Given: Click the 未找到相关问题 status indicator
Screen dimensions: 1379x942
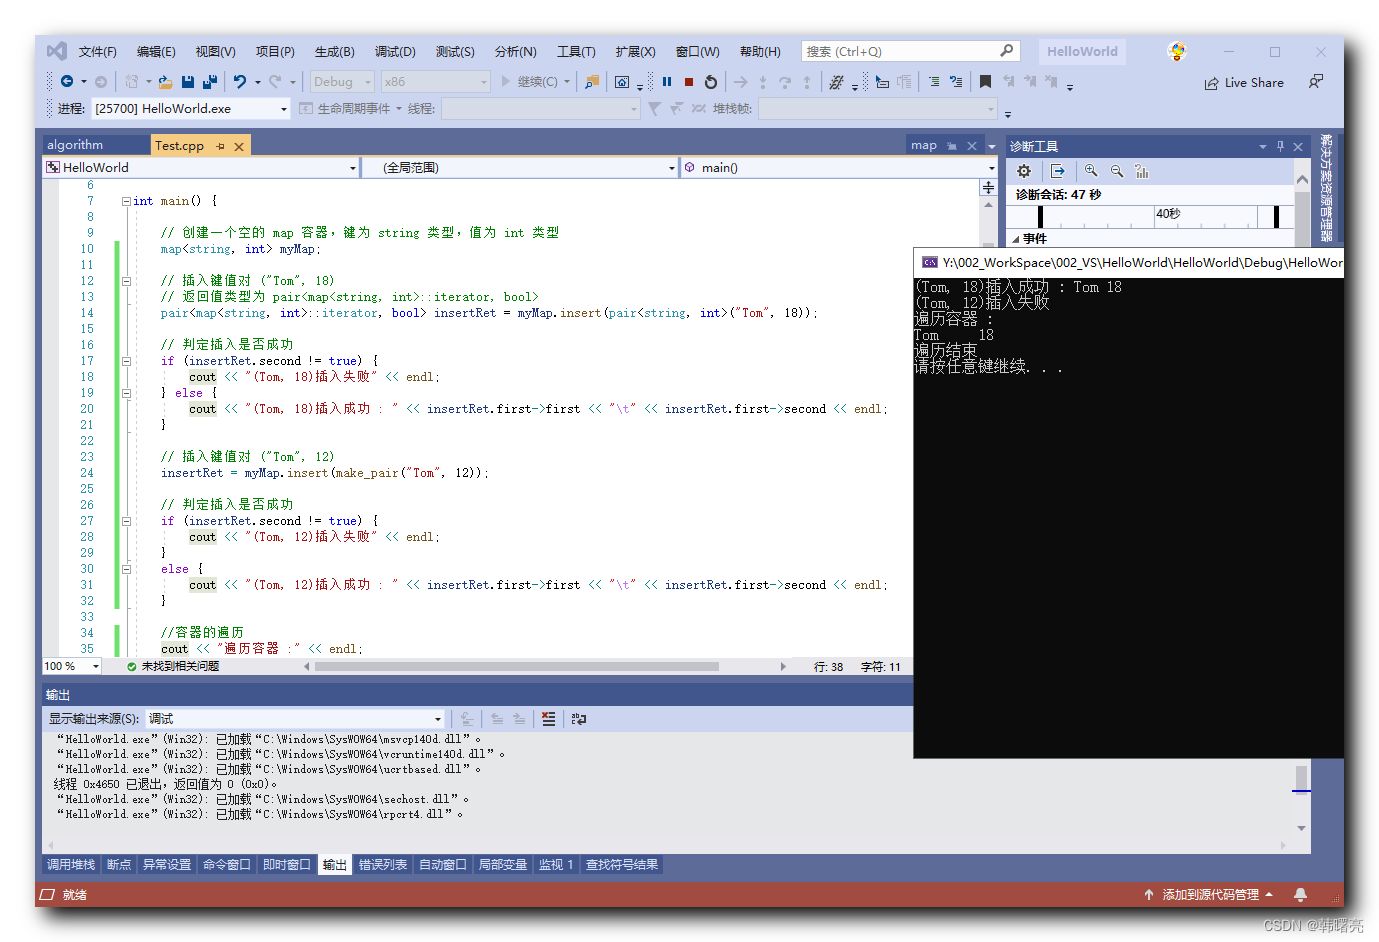Looking at the screenshot, I should 173,666.
